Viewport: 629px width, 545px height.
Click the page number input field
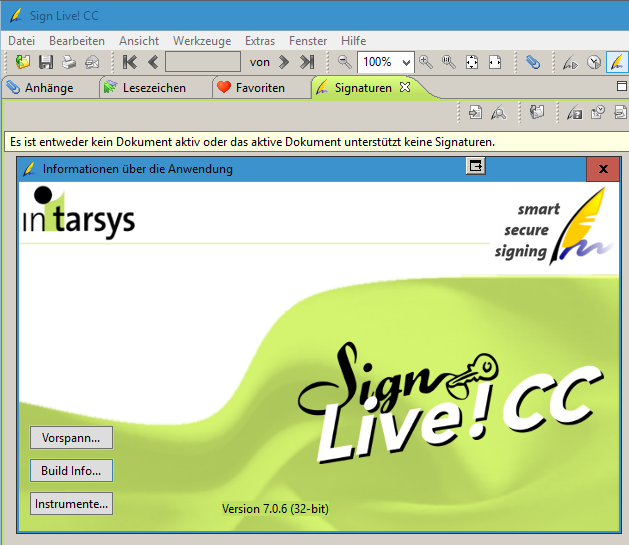202,62
